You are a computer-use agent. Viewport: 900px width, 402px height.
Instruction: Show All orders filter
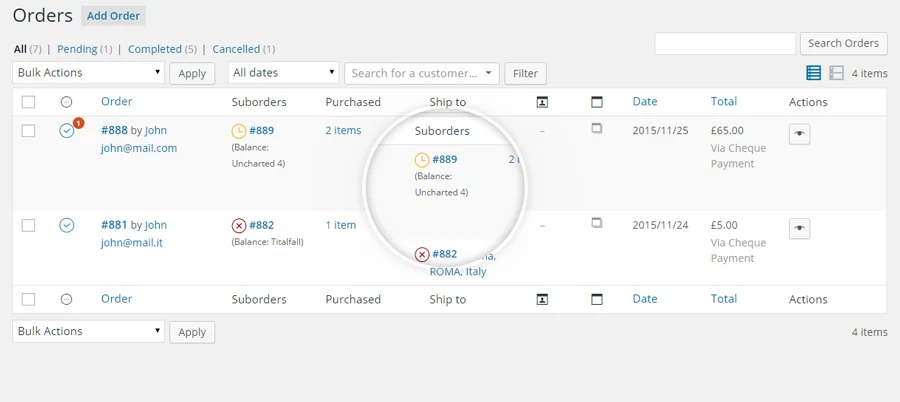point(20,49)
